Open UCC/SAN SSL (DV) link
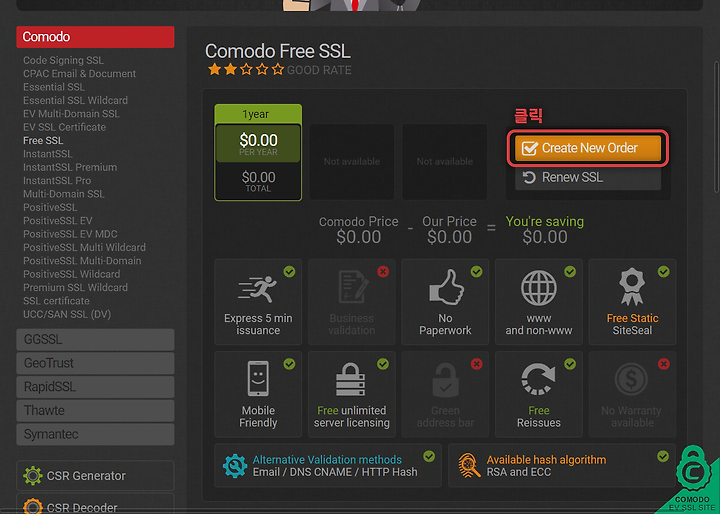This screenshot has width=720, height=514. (67, 314)
